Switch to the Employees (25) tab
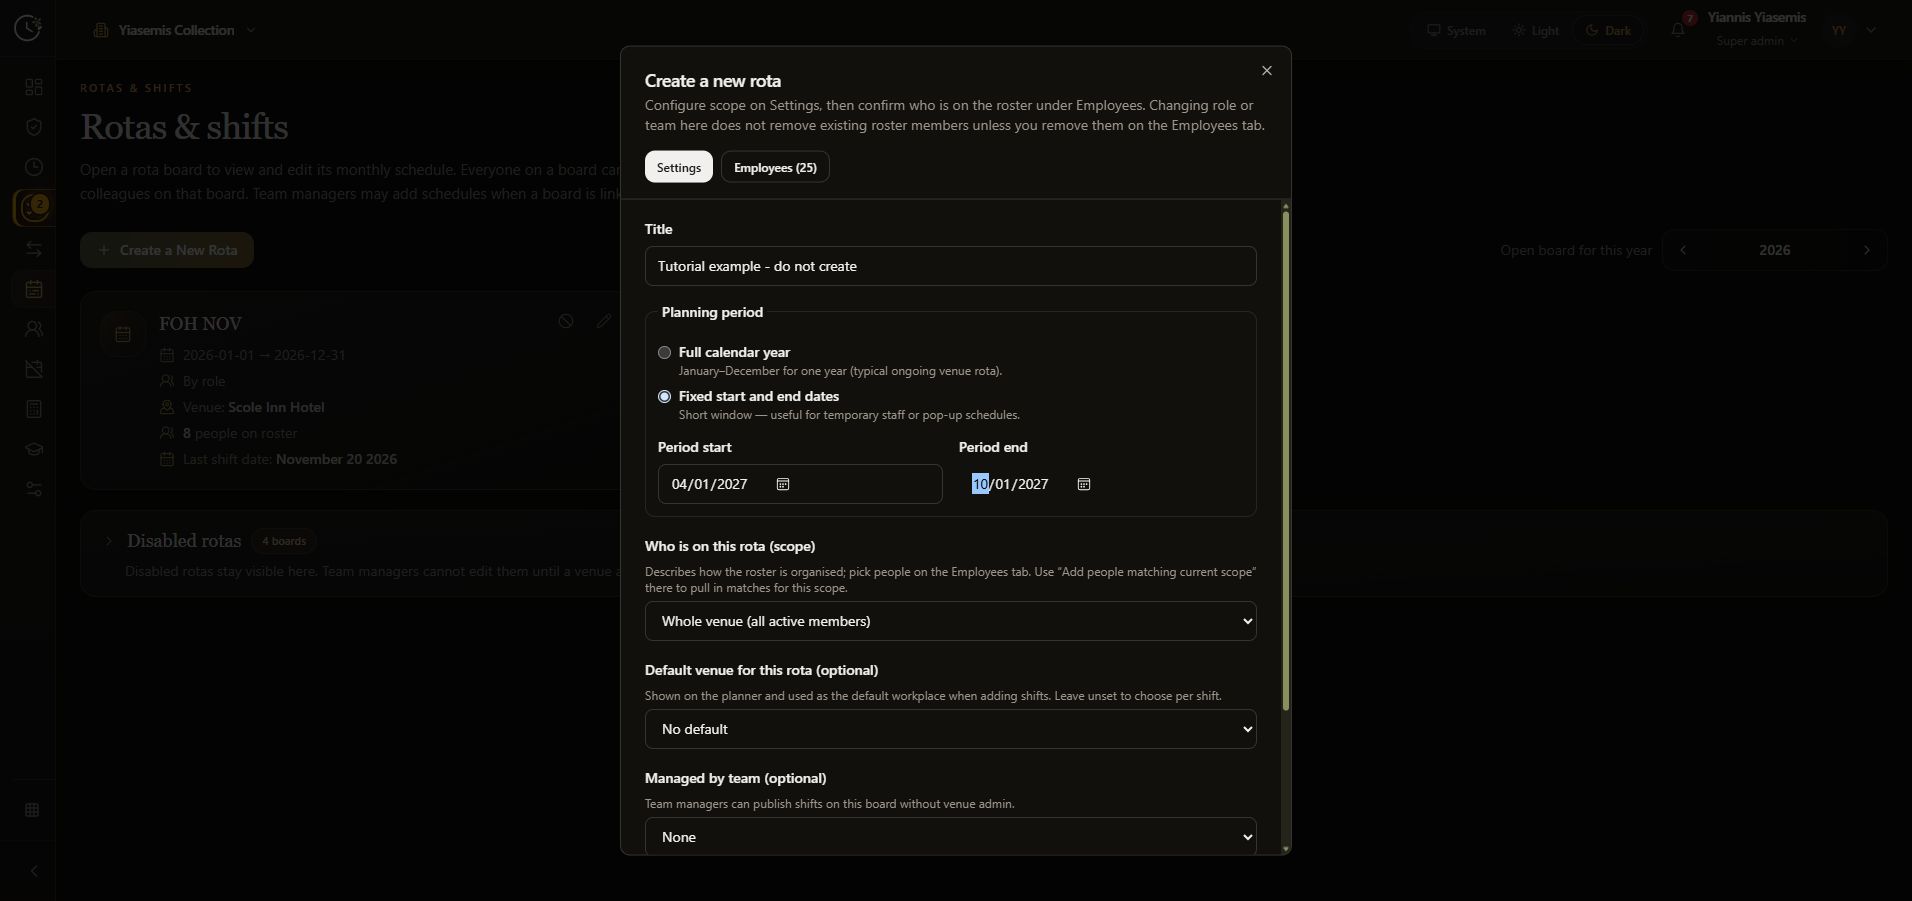 point(775,167)
